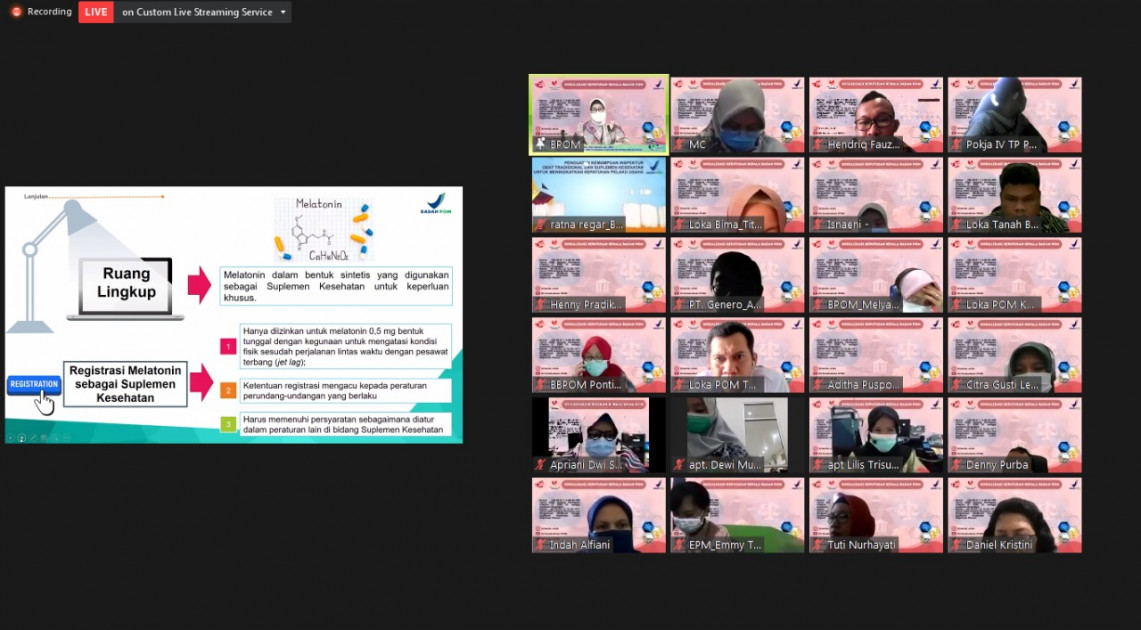Select the Loka Bima participant video tile

pos(737,194)
